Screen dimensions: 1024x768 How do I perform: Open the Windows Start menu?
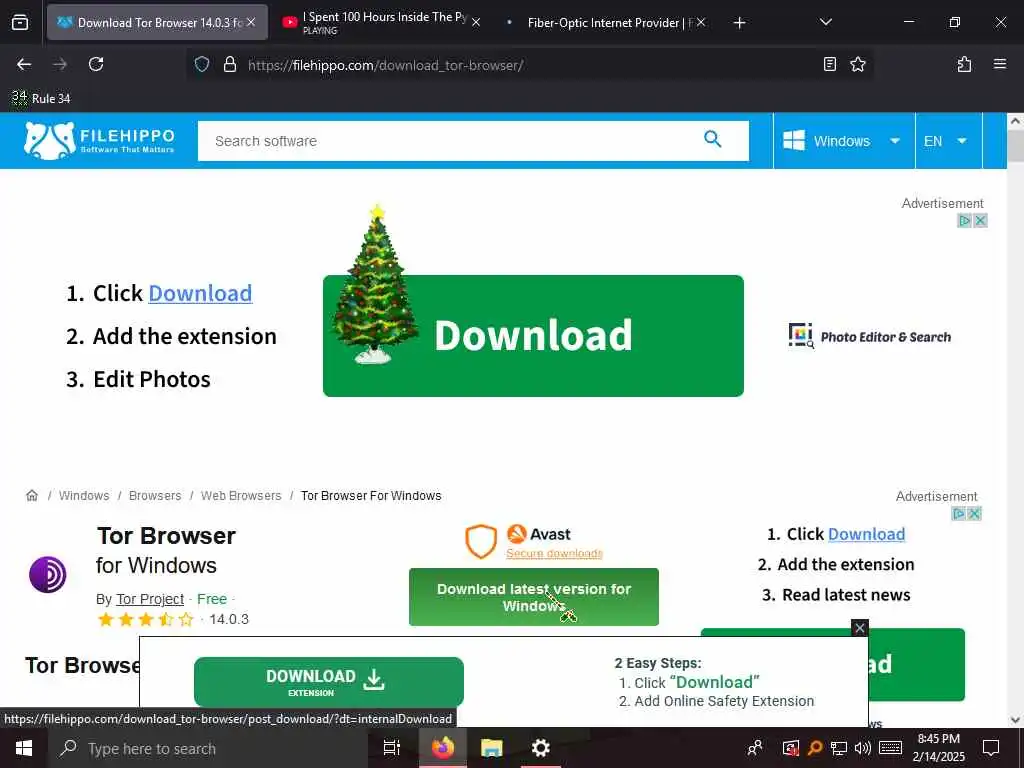(24, 748)
